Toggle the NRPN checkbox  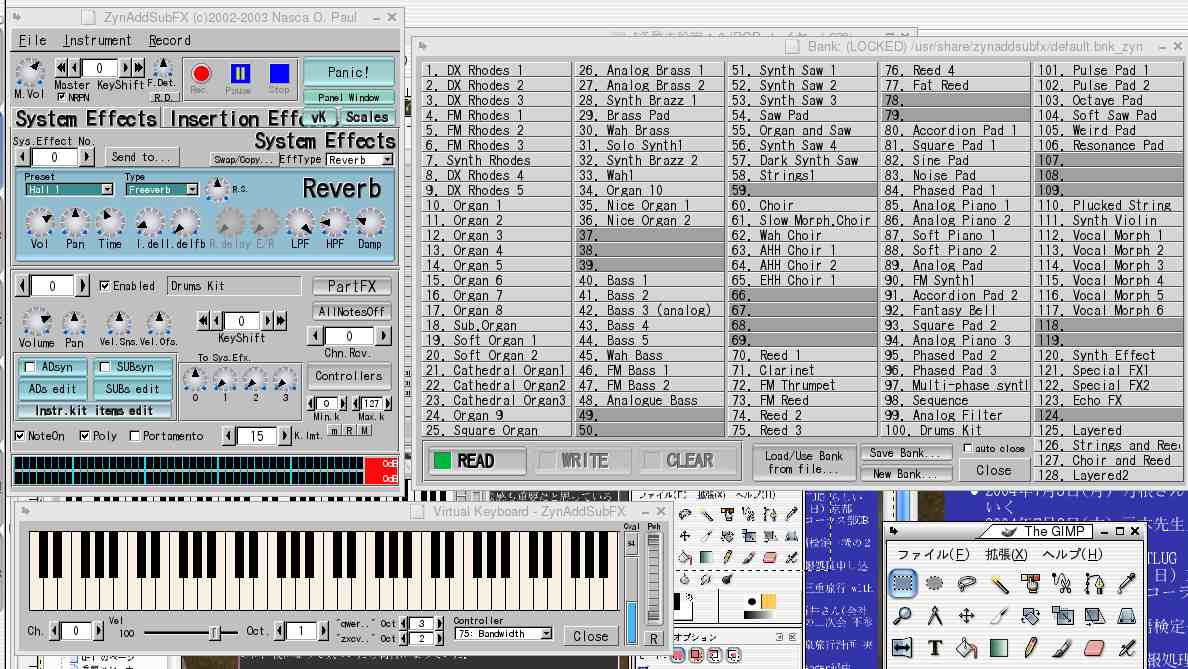coord(61,97)
